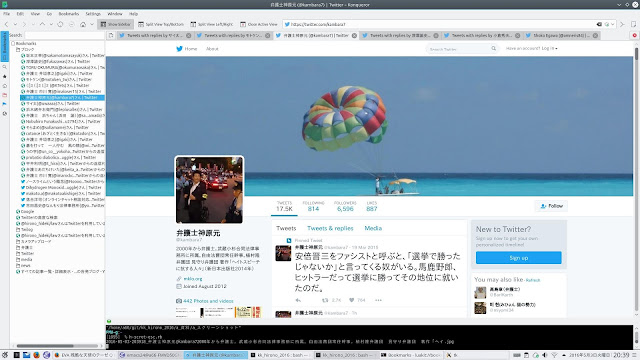Toggle the Show Sidebar button
The height and width of the screenshot is (360, 640).
[x=116, y=24]
